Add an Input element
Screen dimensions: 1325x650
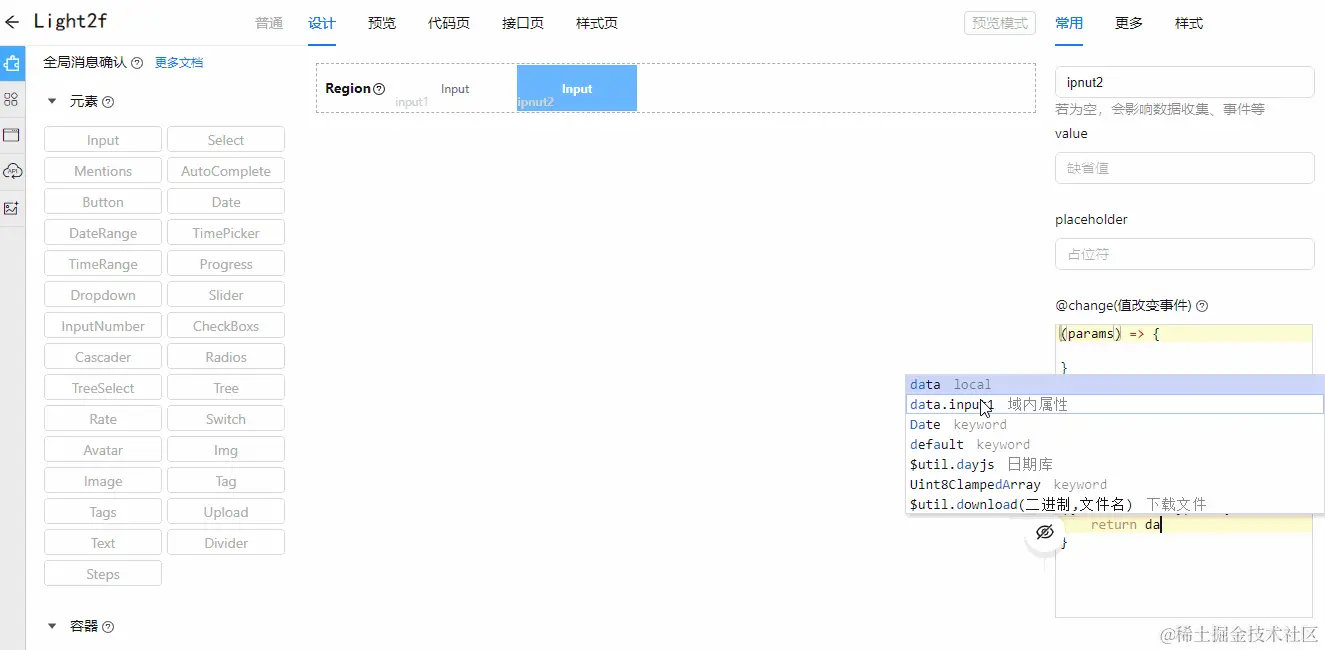tap(103, 140)
